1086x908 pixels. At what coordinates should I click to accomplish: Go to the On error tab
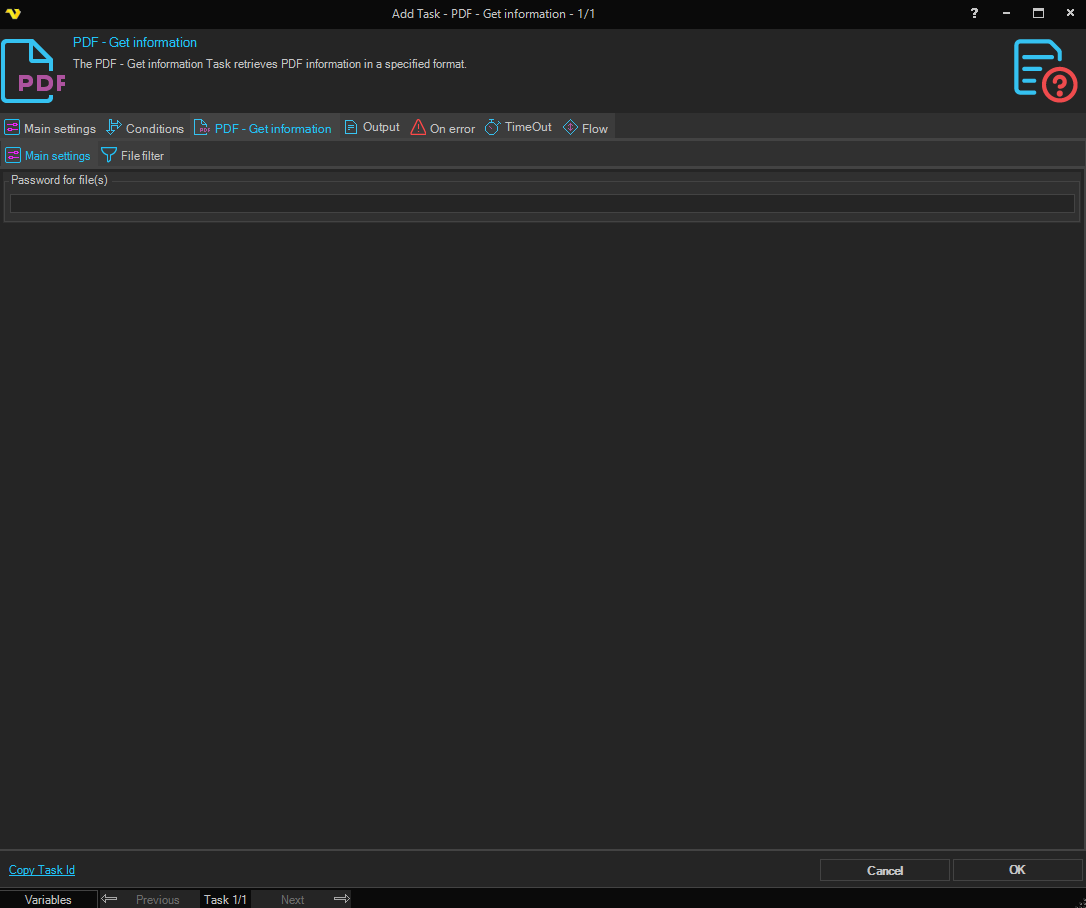(x=443, y=128)
